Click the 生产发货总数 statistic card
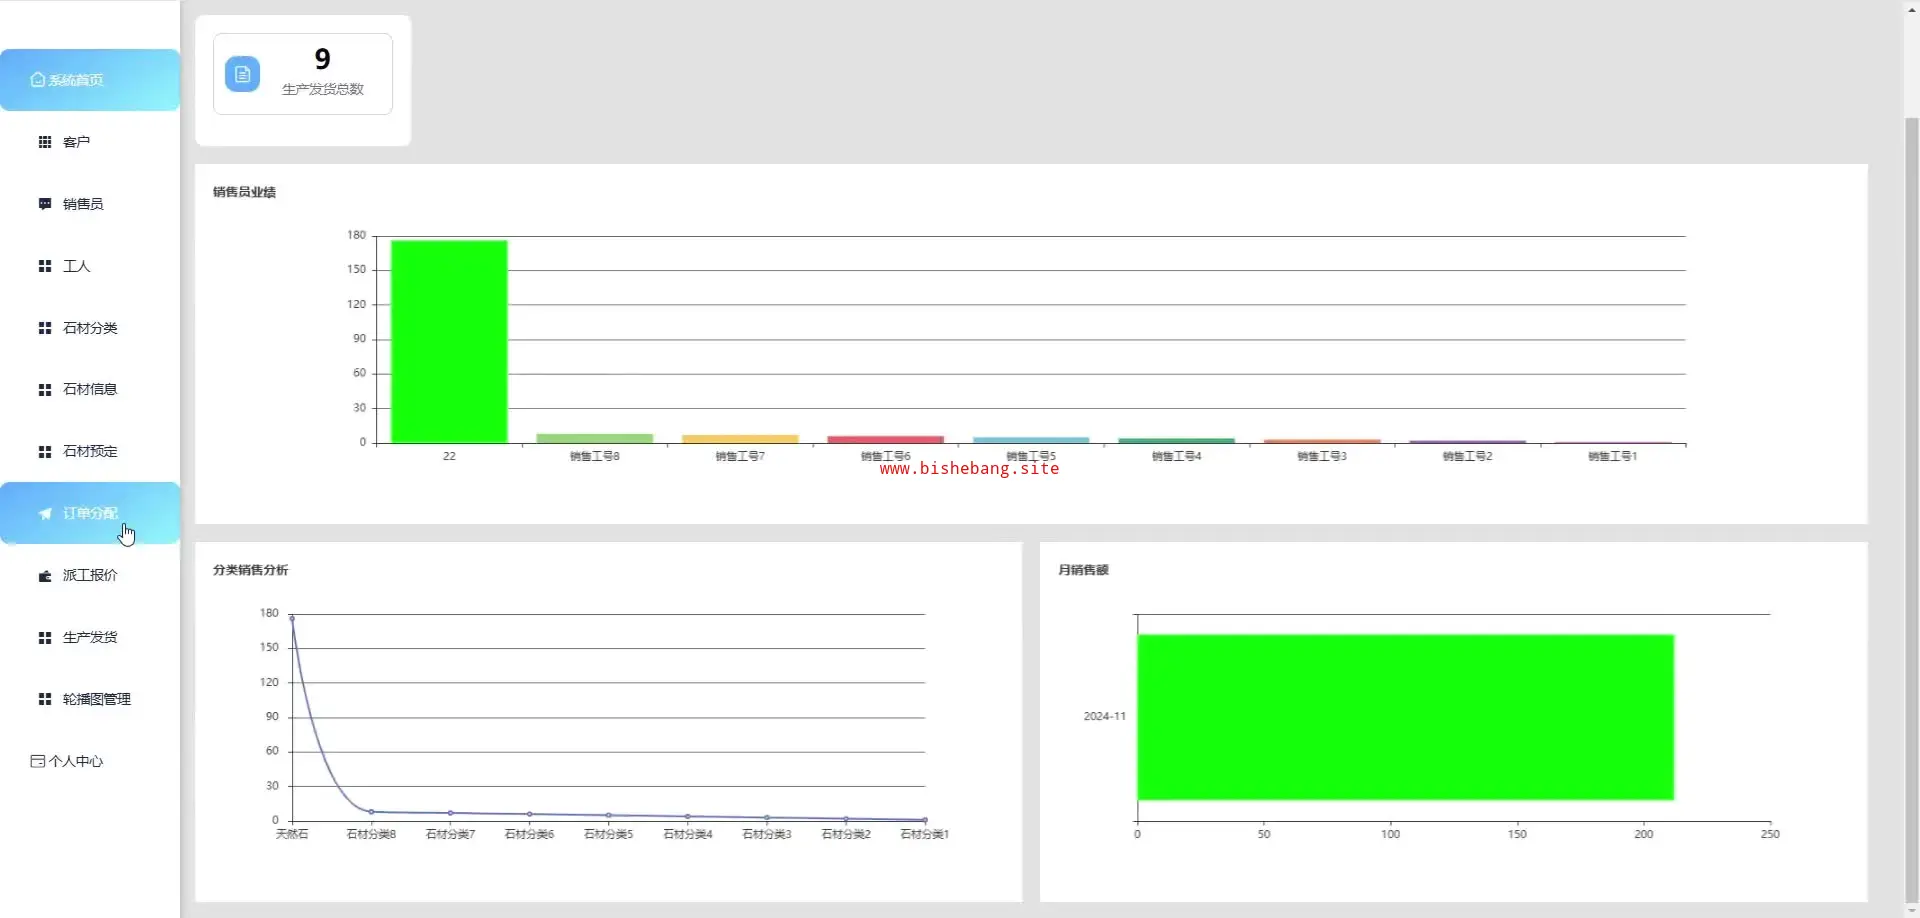 (303, 74)
